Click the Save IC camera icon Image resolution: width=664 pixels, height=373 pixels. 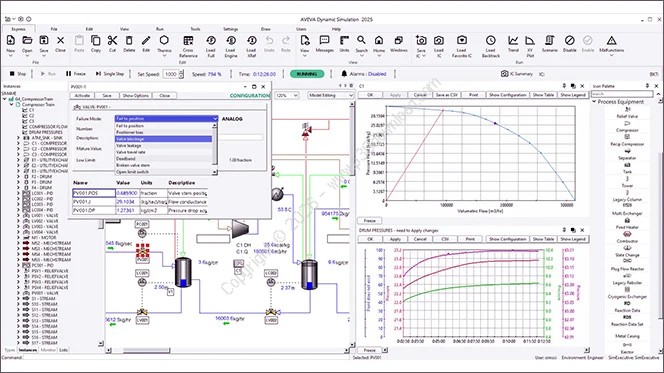coord(421,41)
